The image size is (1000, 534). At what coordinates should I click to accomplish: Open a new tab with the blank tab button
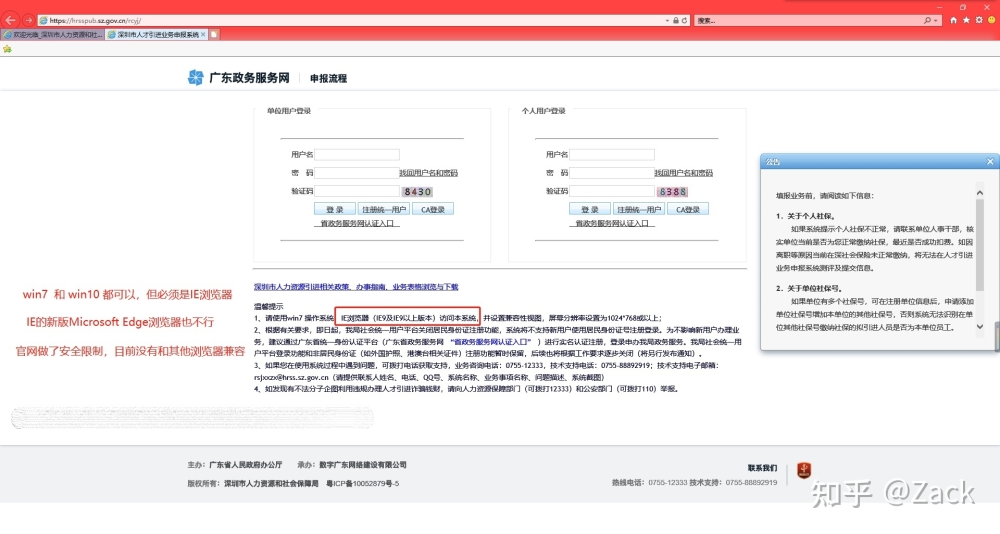tap(214, 34)
